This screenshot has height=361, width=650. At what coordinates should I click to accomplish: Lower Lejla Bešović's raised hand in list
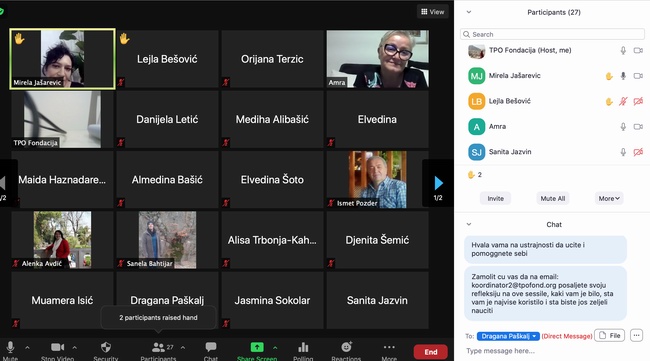coord(609,102)
